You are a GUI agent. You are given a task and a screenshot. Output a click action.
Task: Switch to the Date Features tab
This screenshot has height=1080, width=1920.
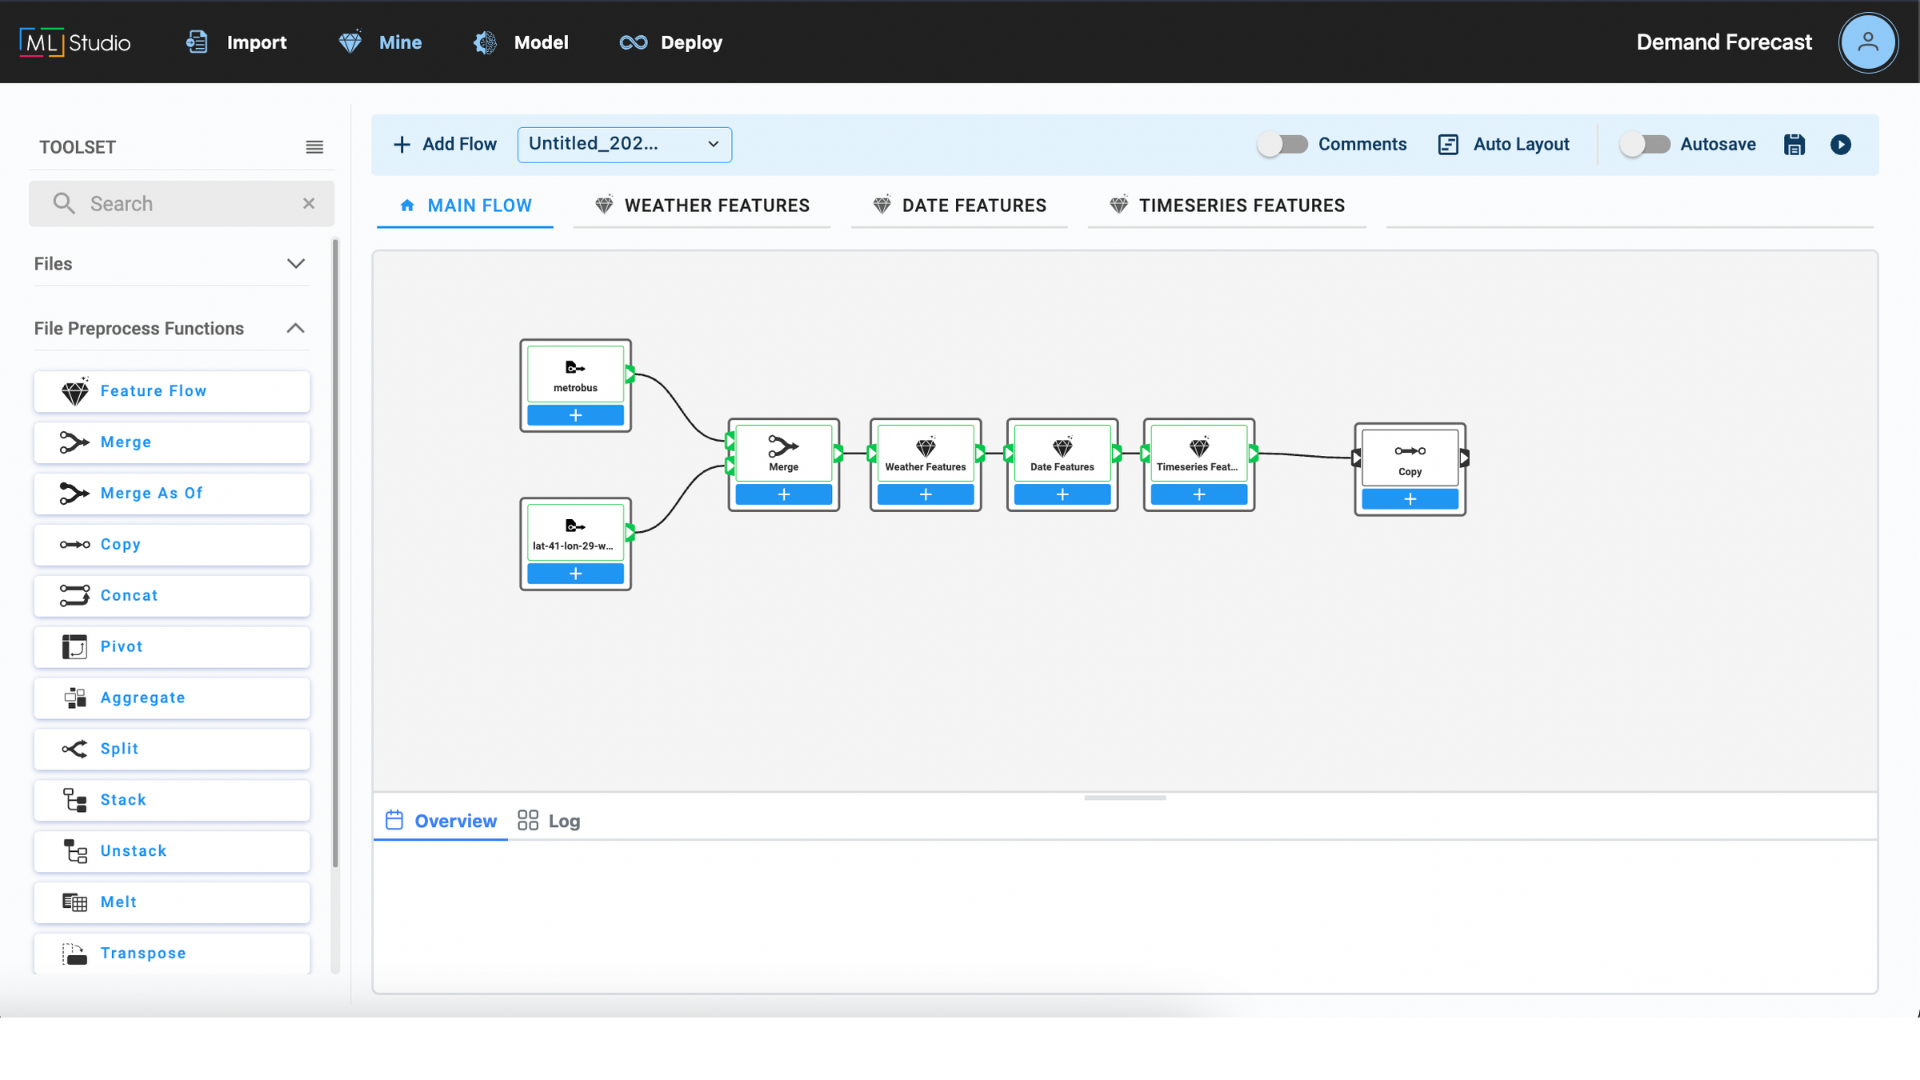coord(960,206)
